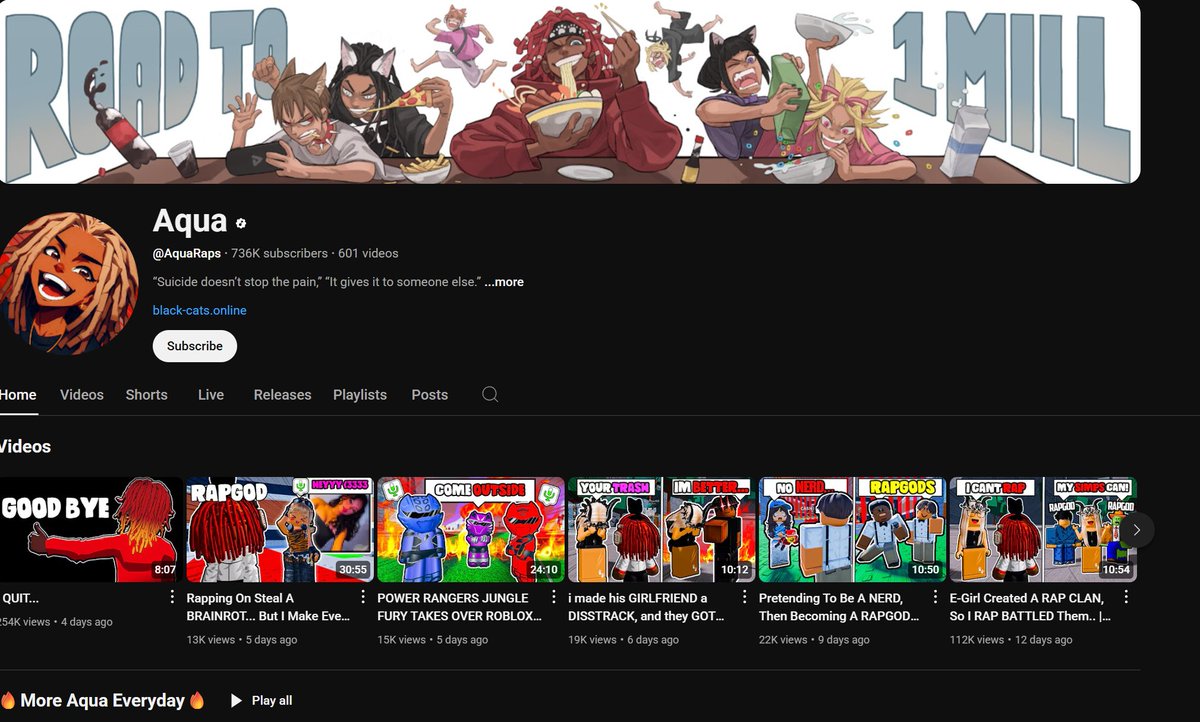
Task: Open the I CANT RAP 10:54 thumbnail
Action: pyautogui.click(x=1043, y=529)
